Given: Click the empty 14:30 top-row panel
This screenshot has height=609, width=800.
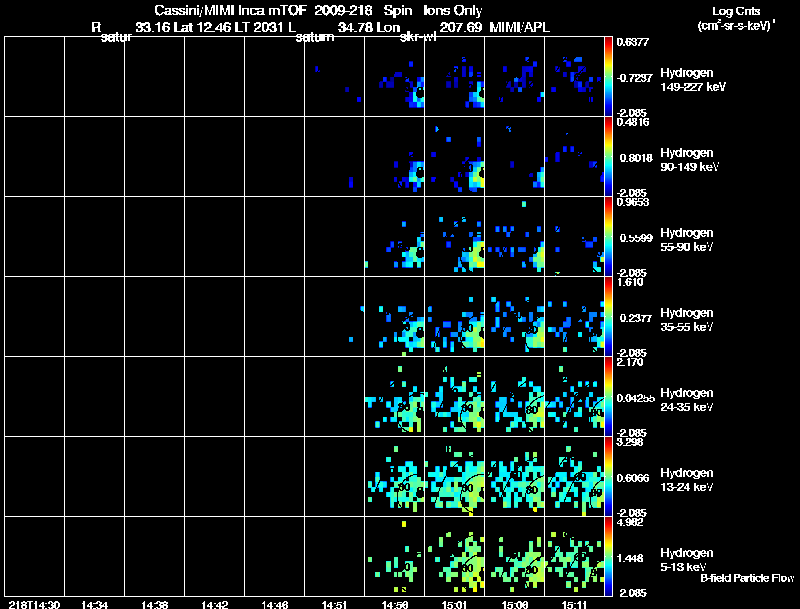Looking at the screenshot, I should [34, 77].
